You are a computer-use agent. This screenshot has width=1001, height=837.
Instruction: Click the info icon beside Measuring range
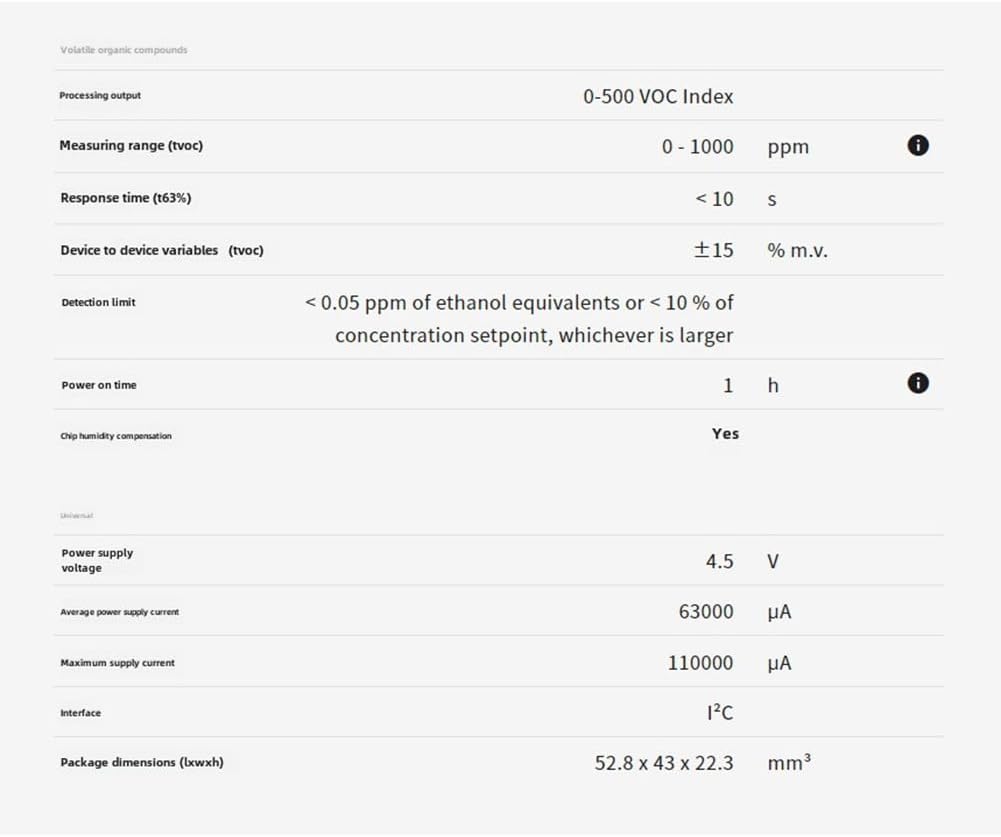[x=917, y=146]
